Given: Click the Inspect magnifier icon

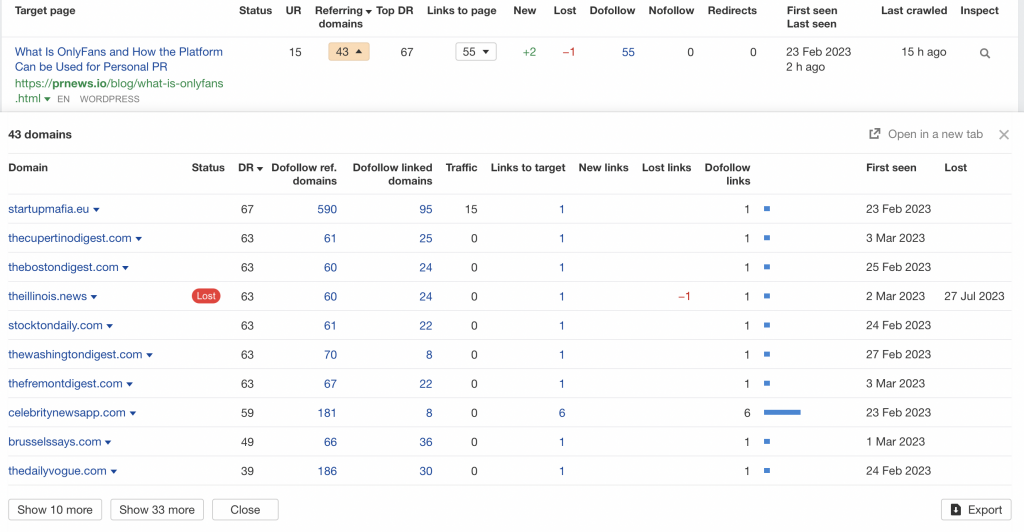Looking at the screenshot, I should coord(985,54).
